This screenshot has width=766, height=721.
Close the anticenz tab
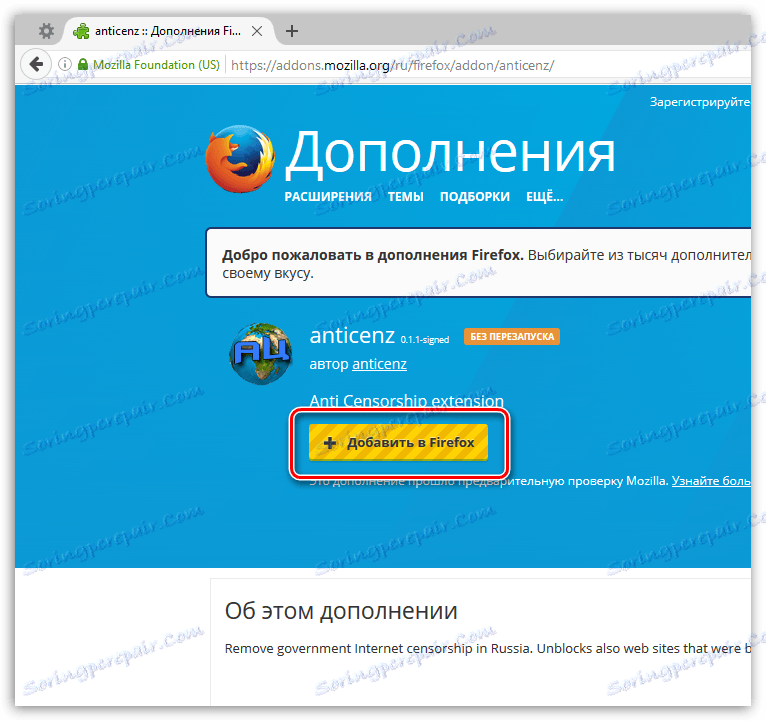pyautogui.click(x=257, y=31)
